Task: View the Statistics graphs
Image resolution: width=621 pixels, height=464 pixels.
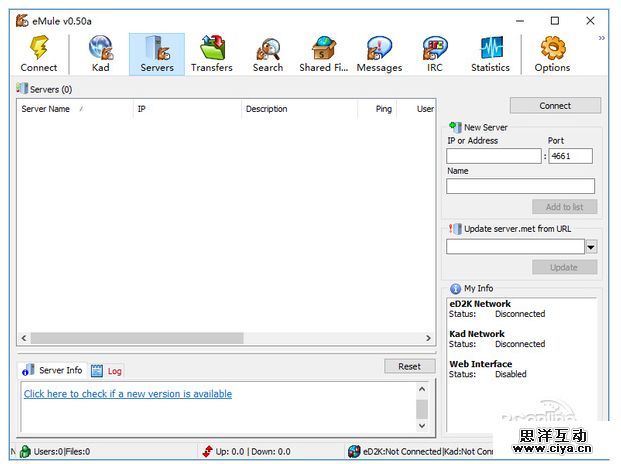Action: tap(490, 48)
